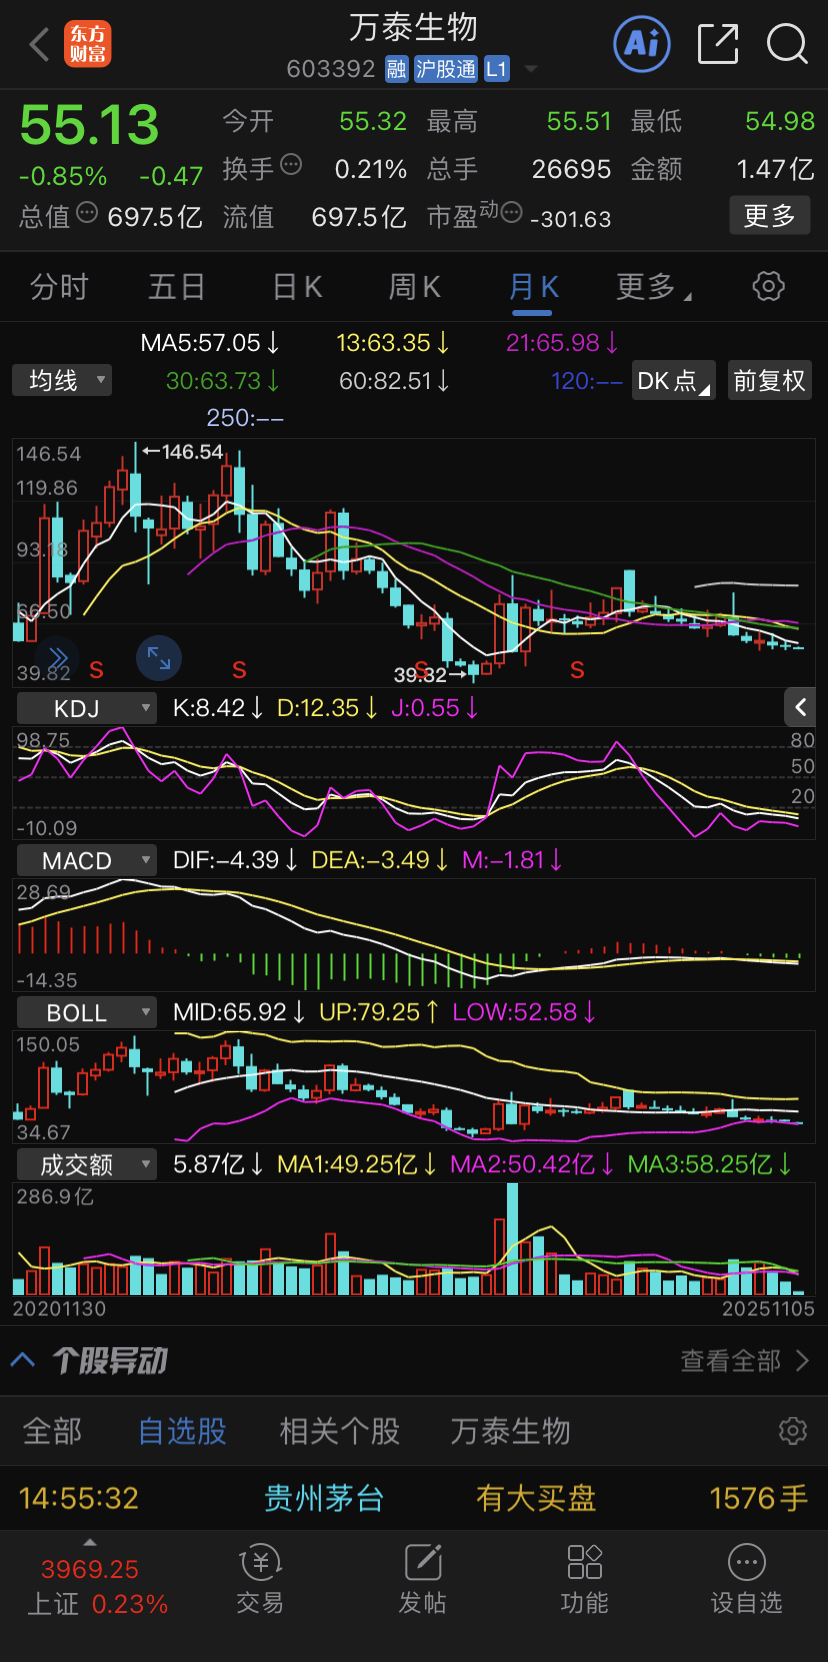Tap the back arrow icon
Viewport: 828px width, 1662px height.
point(39,44)
